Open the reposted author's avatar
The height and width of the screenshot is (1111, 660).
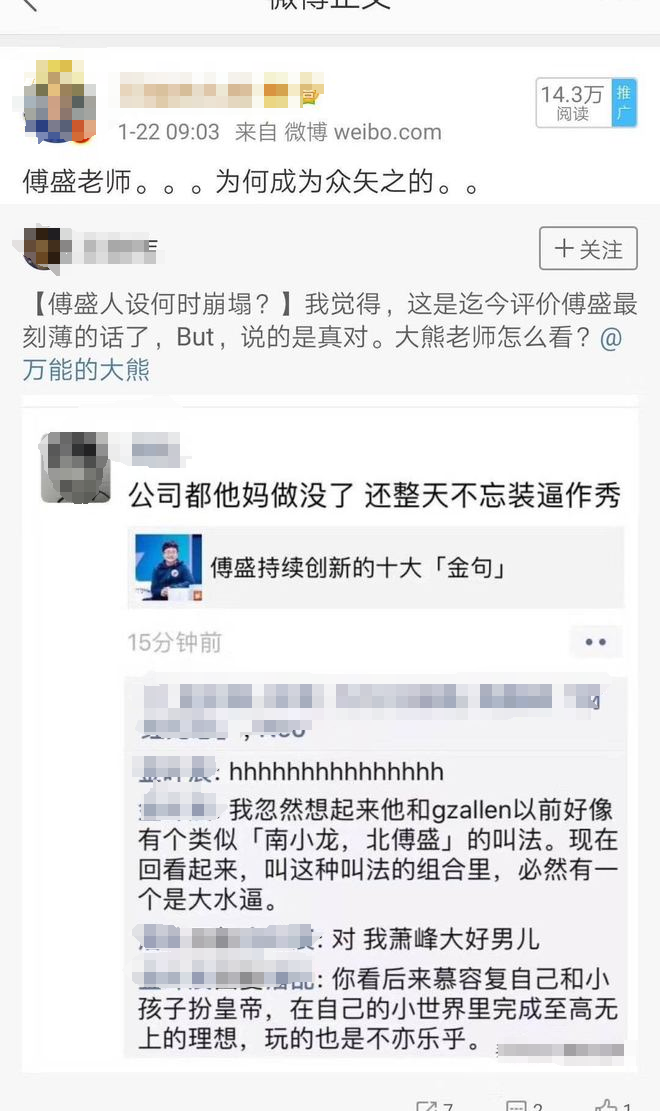[x=44, y=248]
